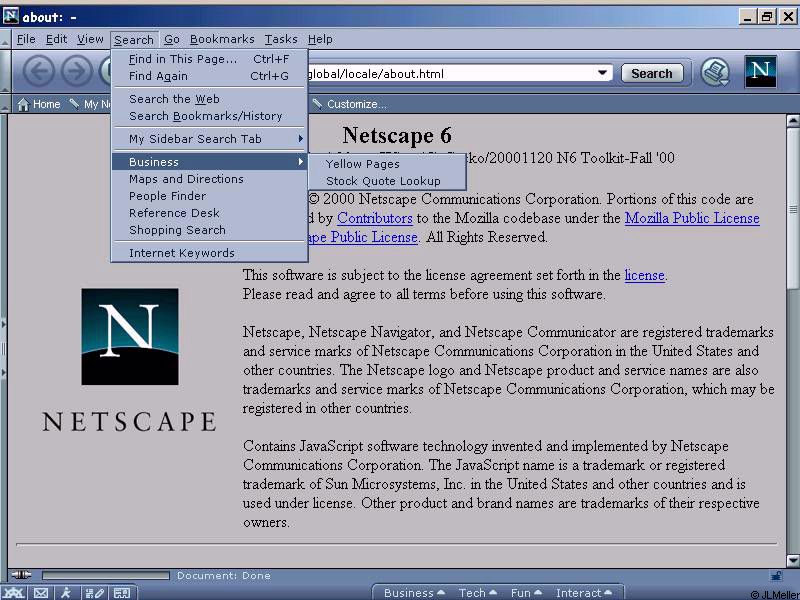Screen dimensions: 800x600
Task: Open the Address Book taskbar icon
Action: [122, 593]
